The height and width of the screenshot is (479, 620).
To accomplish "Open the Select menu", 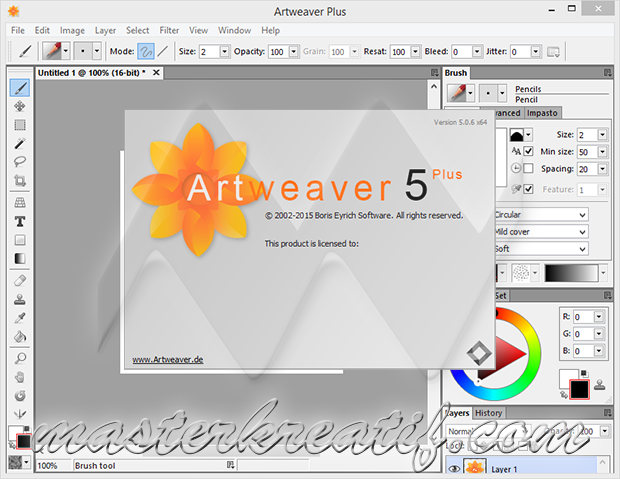I will [138, 30].
